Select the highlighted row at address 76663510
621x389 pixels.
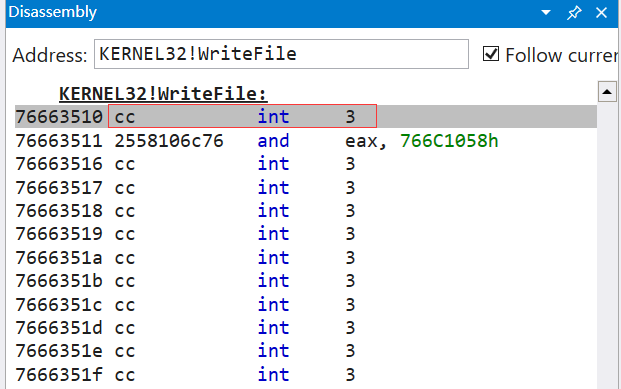pyautogui.click(x=306, y=116)
